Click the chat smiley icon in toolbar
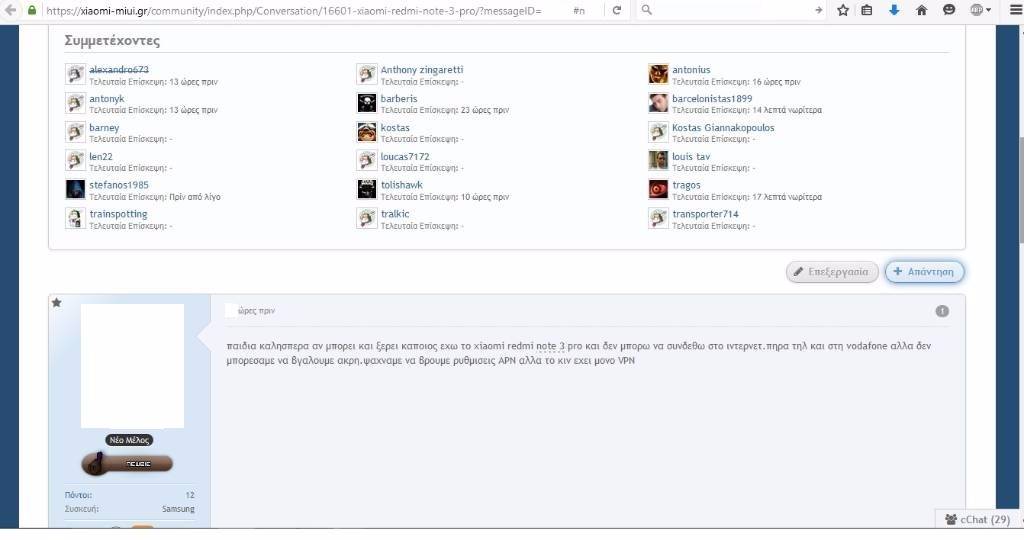 pos(948,10)
